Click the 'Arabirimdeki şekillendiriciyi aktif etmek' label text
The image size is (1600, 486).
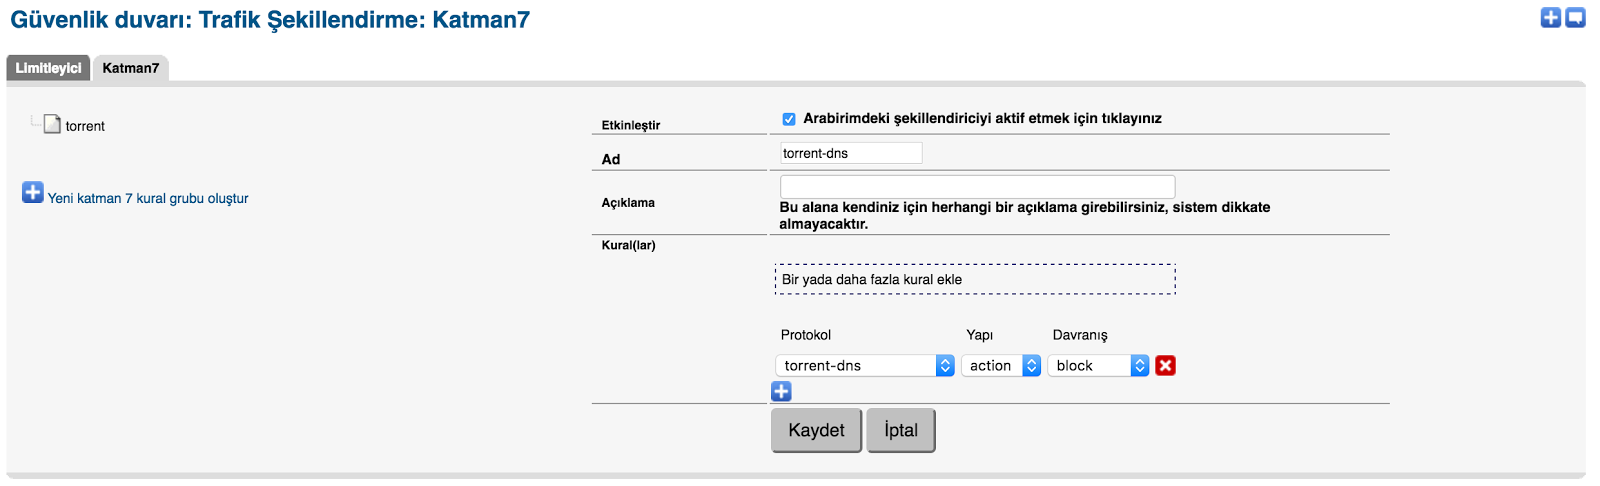click(x=982, y=119)
